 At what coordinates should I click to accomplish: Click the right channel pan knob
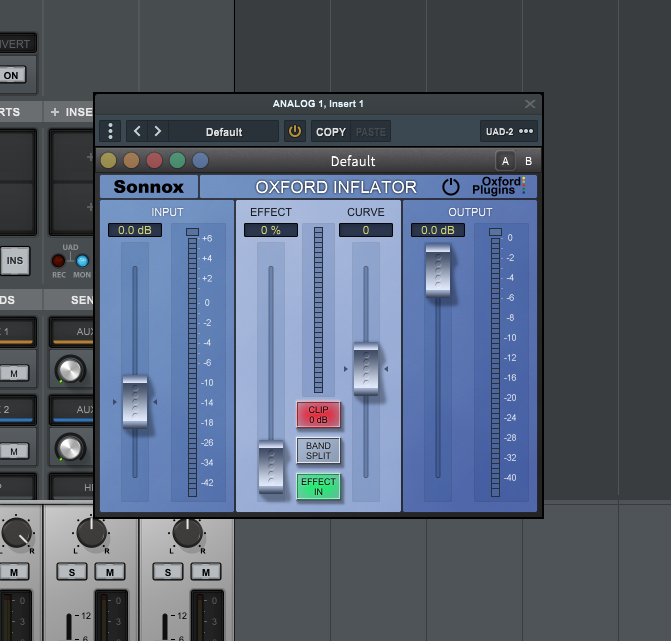click(187, 533)
